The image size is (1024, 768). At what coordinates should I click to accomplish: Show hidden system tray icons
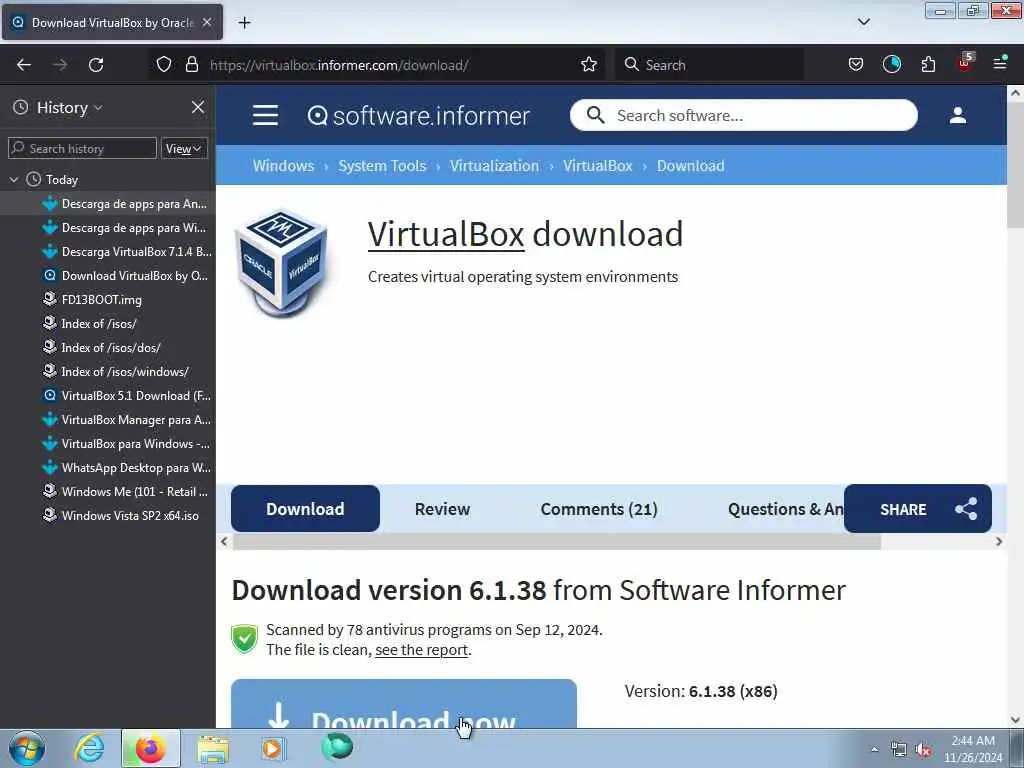(874, 749)
